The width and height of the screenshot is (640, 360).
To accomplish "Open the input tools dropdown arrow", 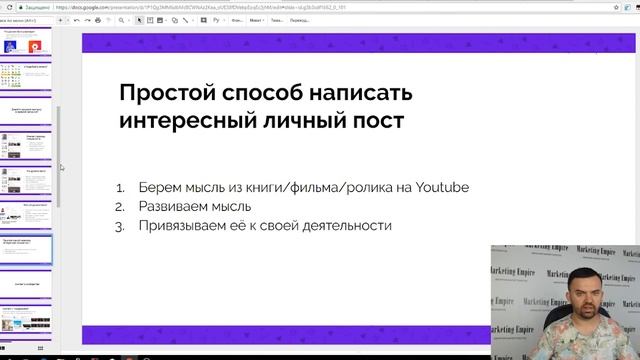I will pyautogui.click(x=224, y=20).
